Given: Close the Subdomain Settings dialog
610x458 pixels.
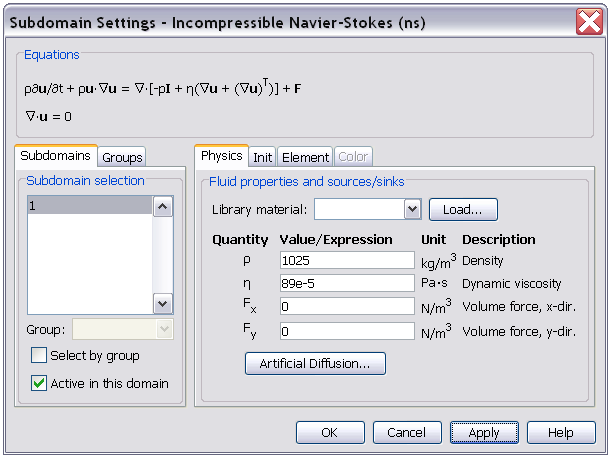Looking at the screenshot, I should [589, 22].
